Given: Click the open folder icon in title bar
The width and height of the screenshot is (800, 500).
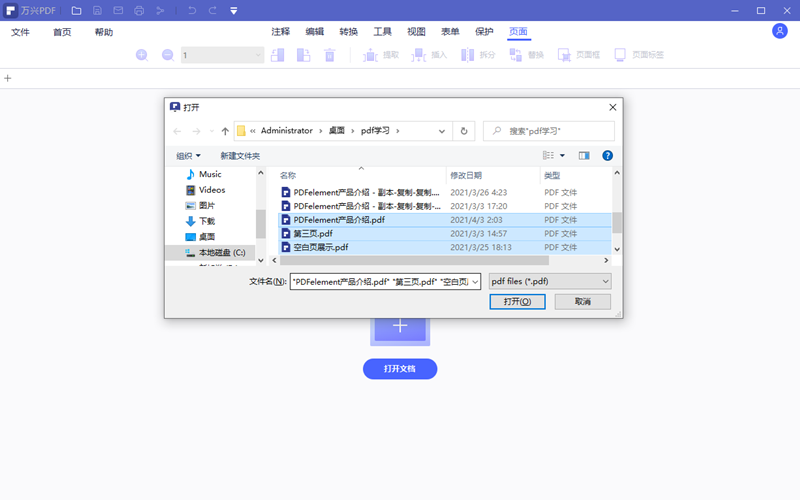Looking at the screenshot, I should [77, 10].
